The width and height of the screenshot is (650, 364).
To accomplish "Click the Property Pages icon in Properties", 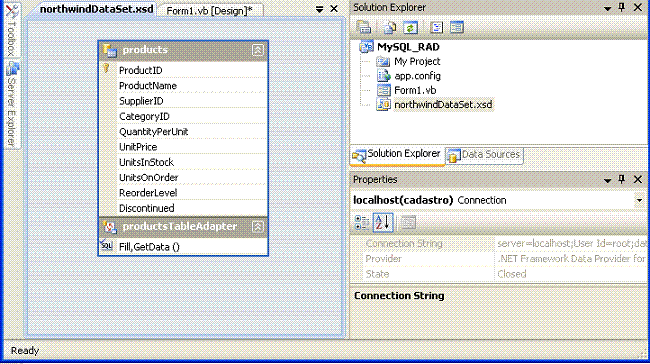I will pos(408,223).
